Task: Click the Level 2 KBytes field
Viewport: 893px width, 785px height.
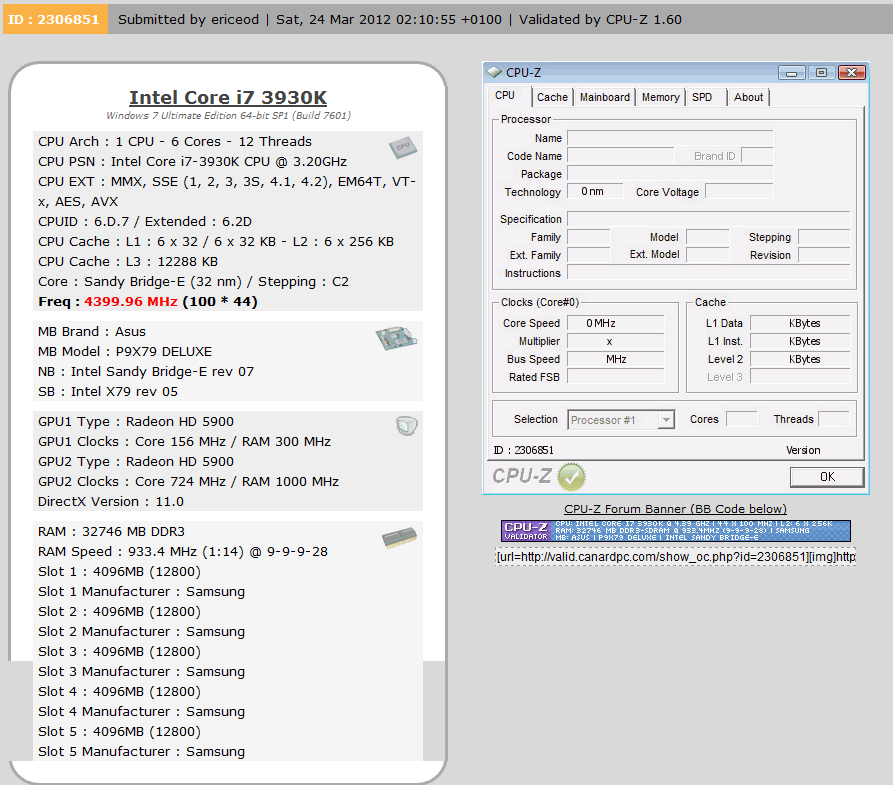Action: [800, 359]
